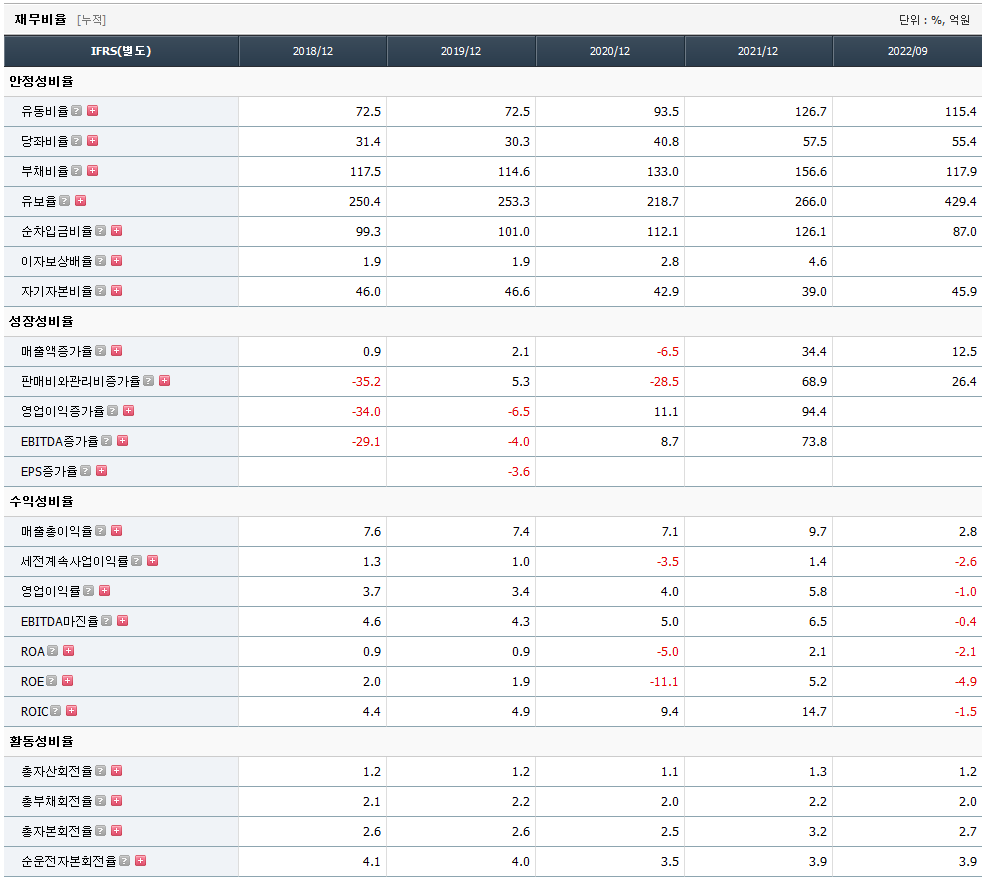
Task: Expand 판매비와관리비증가율 row with plus icon
Action: coord(164,381)
